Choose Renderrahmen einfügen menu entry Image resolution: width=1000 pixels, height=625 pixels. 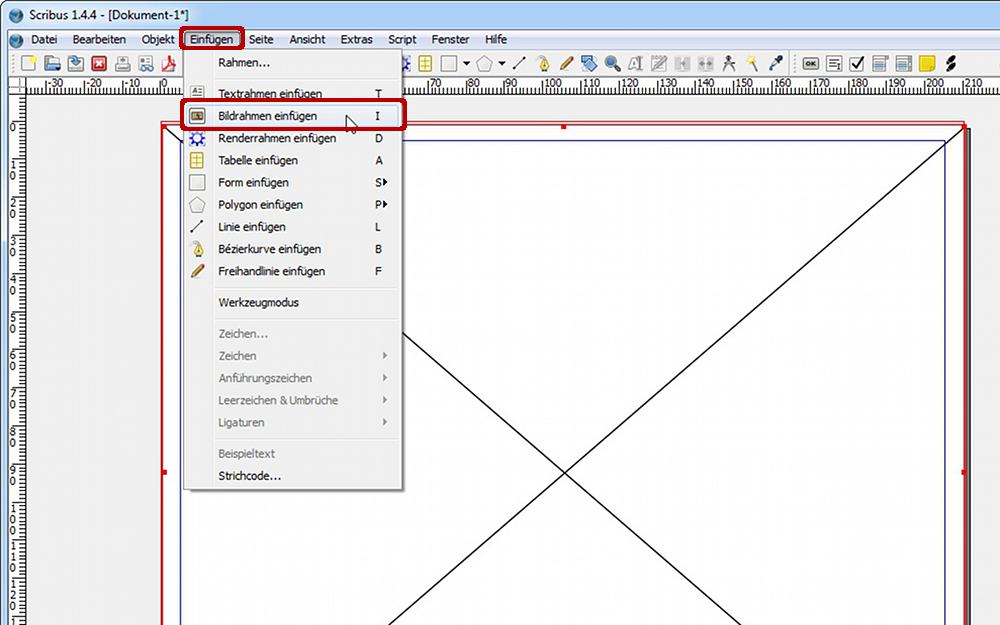(293, 138)
